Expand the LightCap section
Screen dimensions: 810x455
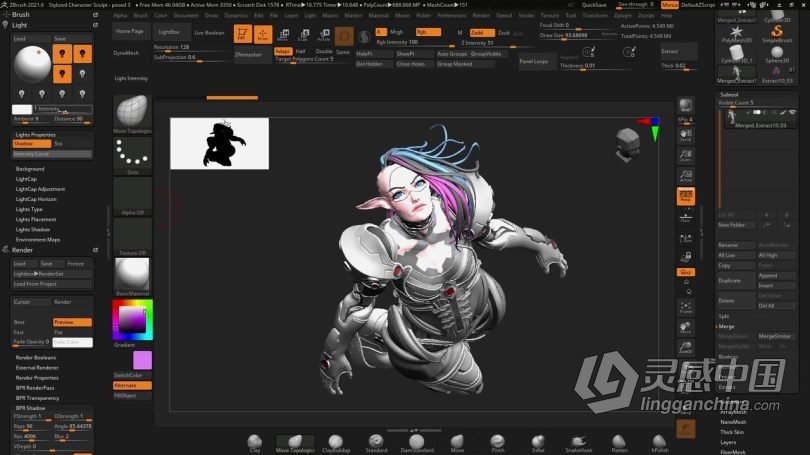(x=26, y=179)
